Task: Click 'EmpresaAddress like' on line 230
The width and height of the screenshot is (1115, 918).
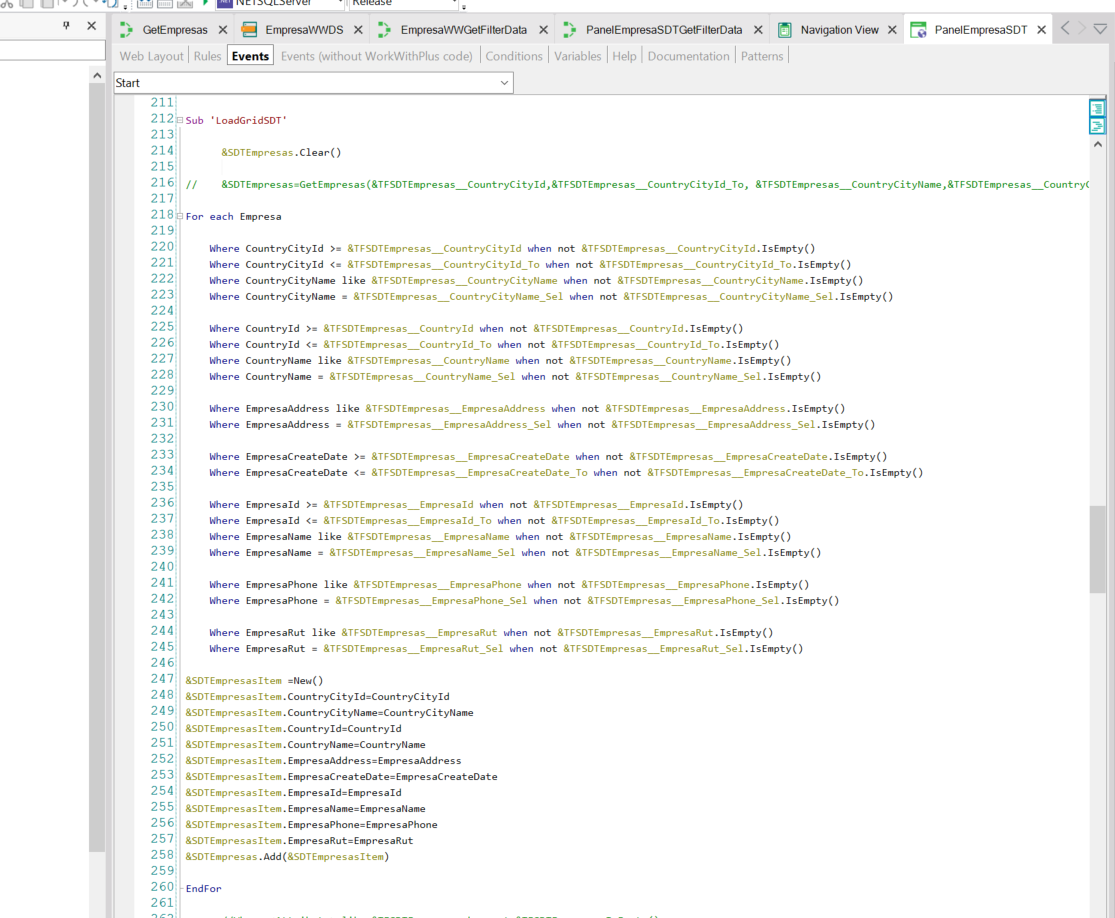Action: tap(302, 408)
